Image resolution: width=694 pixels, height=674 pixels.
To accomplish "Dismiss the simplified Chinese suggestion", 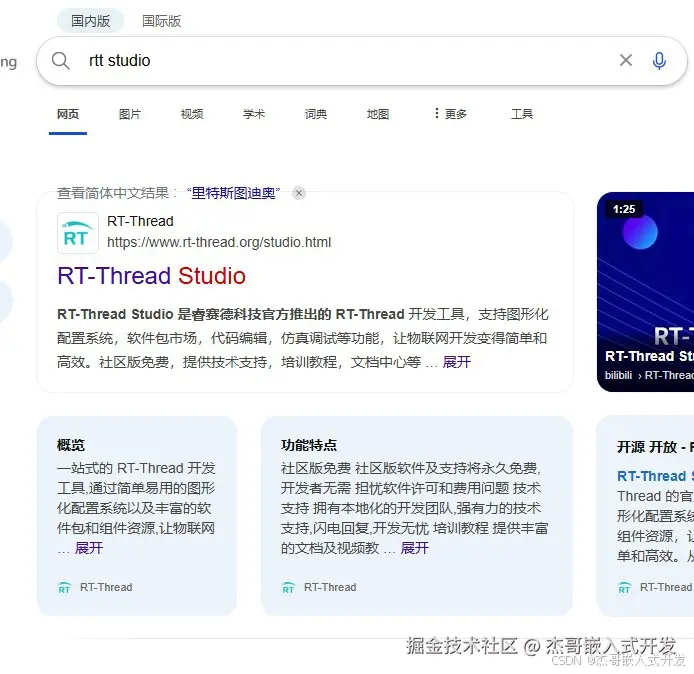I will [299, 193].
